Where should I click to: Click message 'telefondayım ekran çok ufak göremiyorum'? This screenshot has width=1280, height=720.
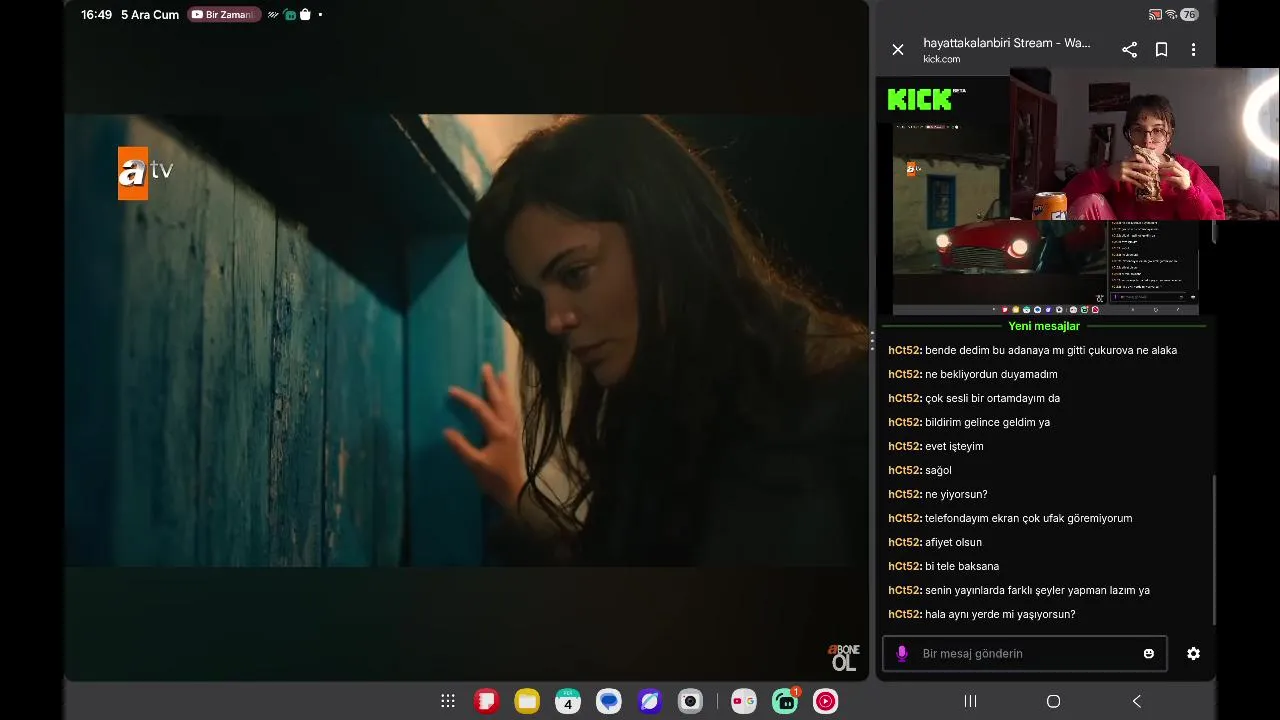(x=1028, y=518)
